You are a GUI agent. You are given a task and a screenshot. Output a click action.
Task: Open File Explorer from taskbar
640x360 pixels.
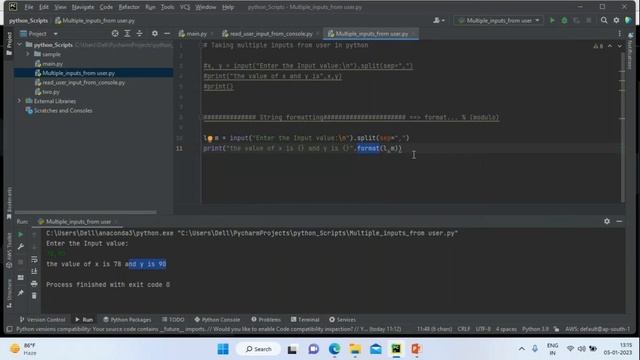coord(355,349)
